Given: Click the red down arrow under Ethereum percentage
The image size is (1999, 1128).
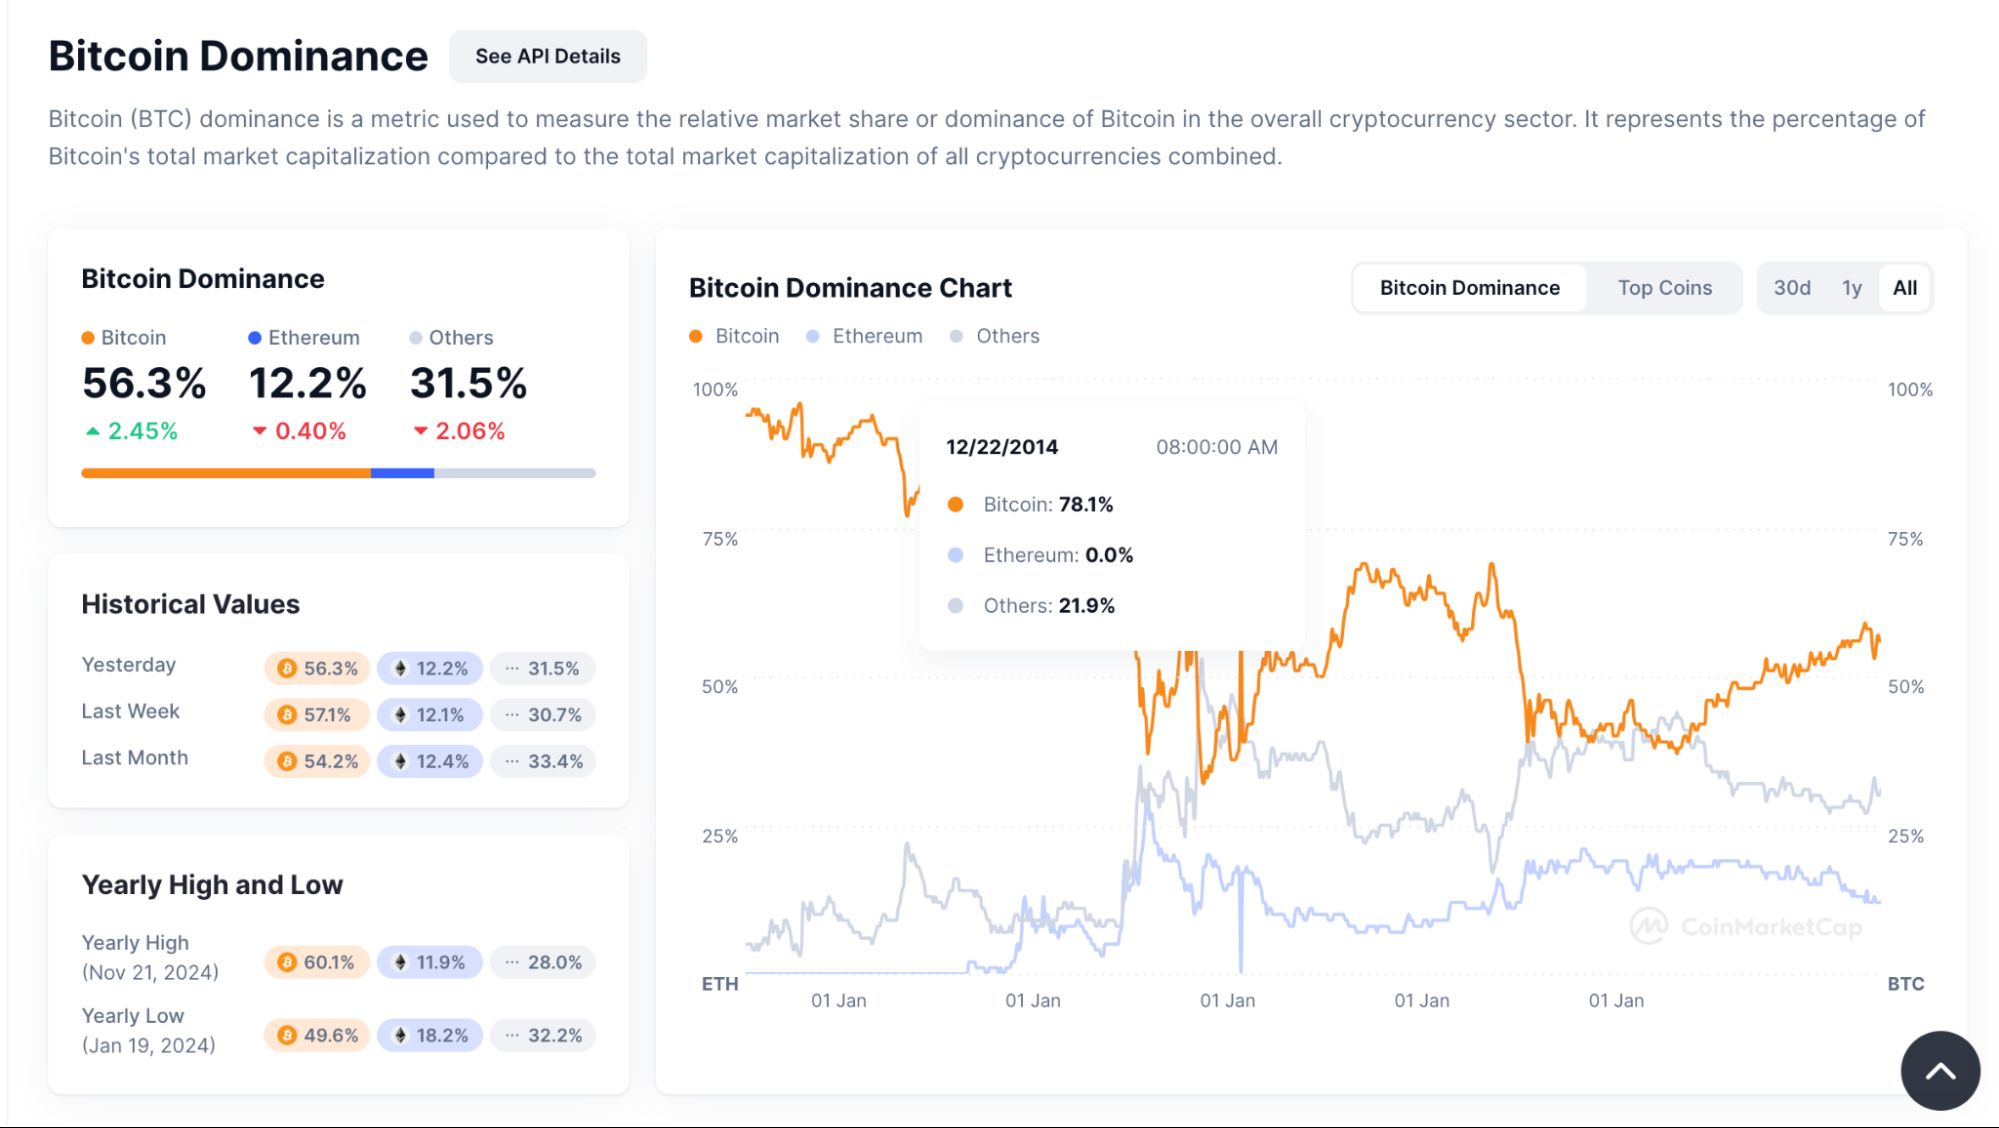Looking at the screenshot, I should 259,431.
